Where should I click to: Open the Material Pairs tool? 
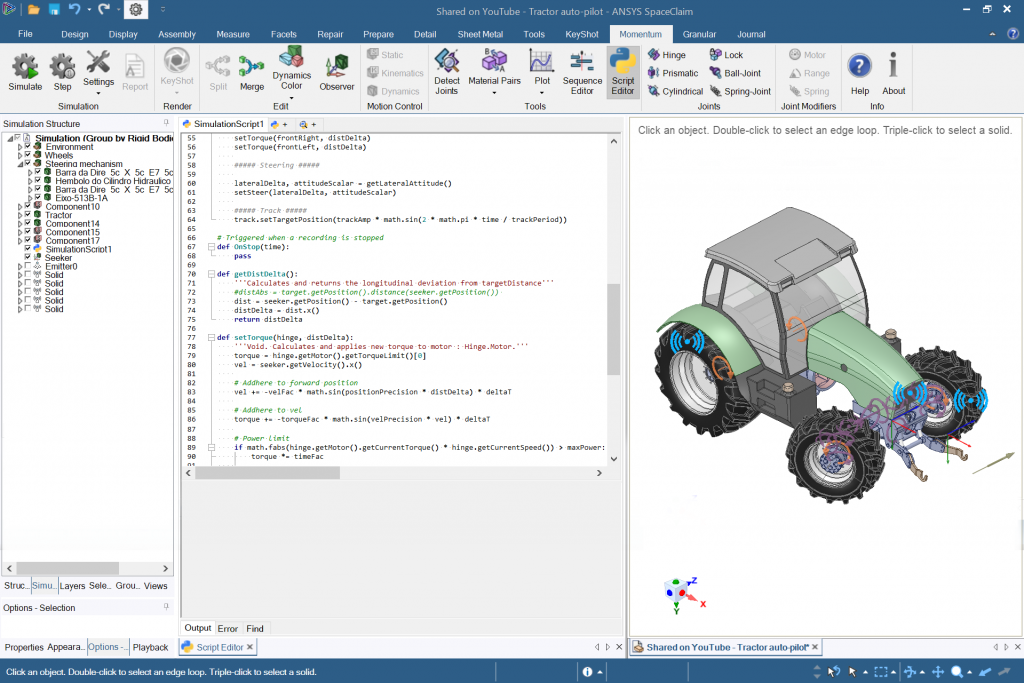(494, 72)
